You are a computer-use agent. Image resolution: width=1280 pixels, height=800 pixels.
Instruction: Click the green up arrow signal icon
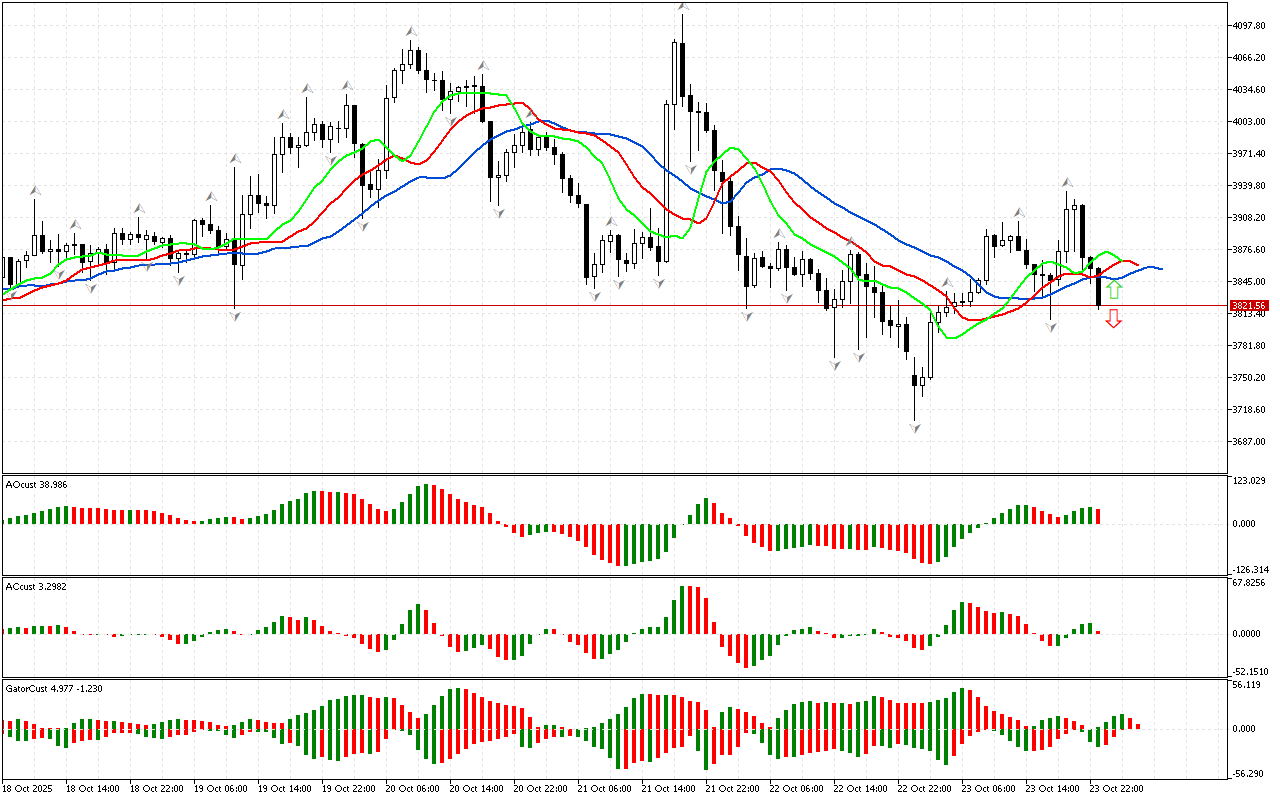point(1114,291)
